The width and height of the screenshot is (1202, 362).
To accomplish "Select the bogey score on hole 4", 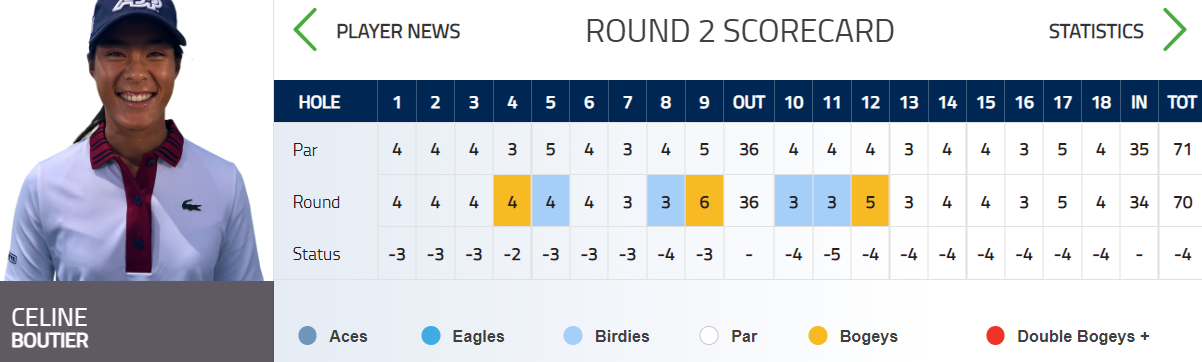I will pos(512,202).
